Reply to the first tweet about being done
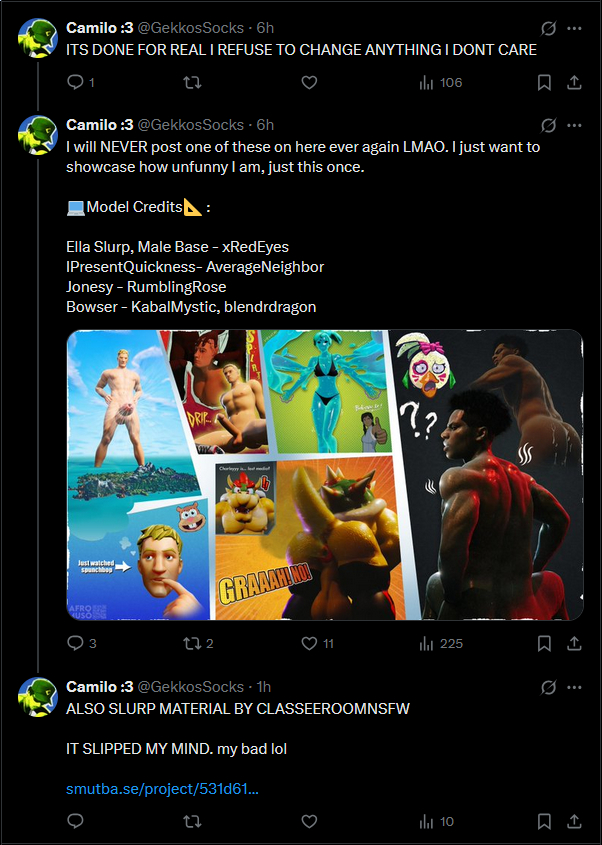Image resolution: width=602 pixels, height=845 pixels. [x=80, y=82]
